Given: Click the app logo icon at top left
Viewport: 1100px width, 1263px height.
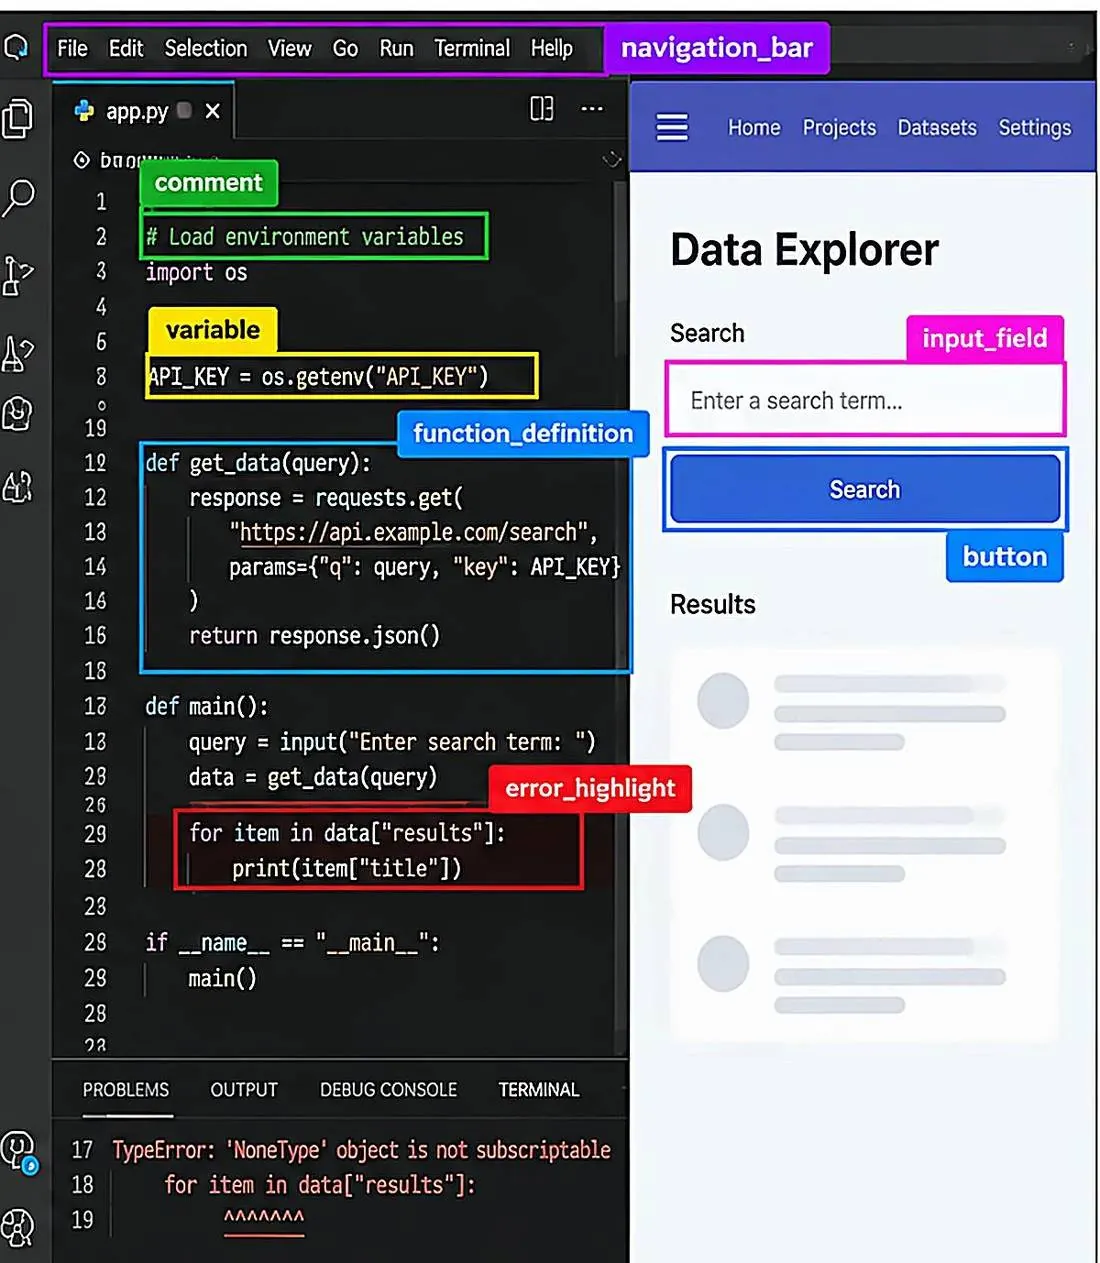Looking at the screenshot, I should (16, 46).
